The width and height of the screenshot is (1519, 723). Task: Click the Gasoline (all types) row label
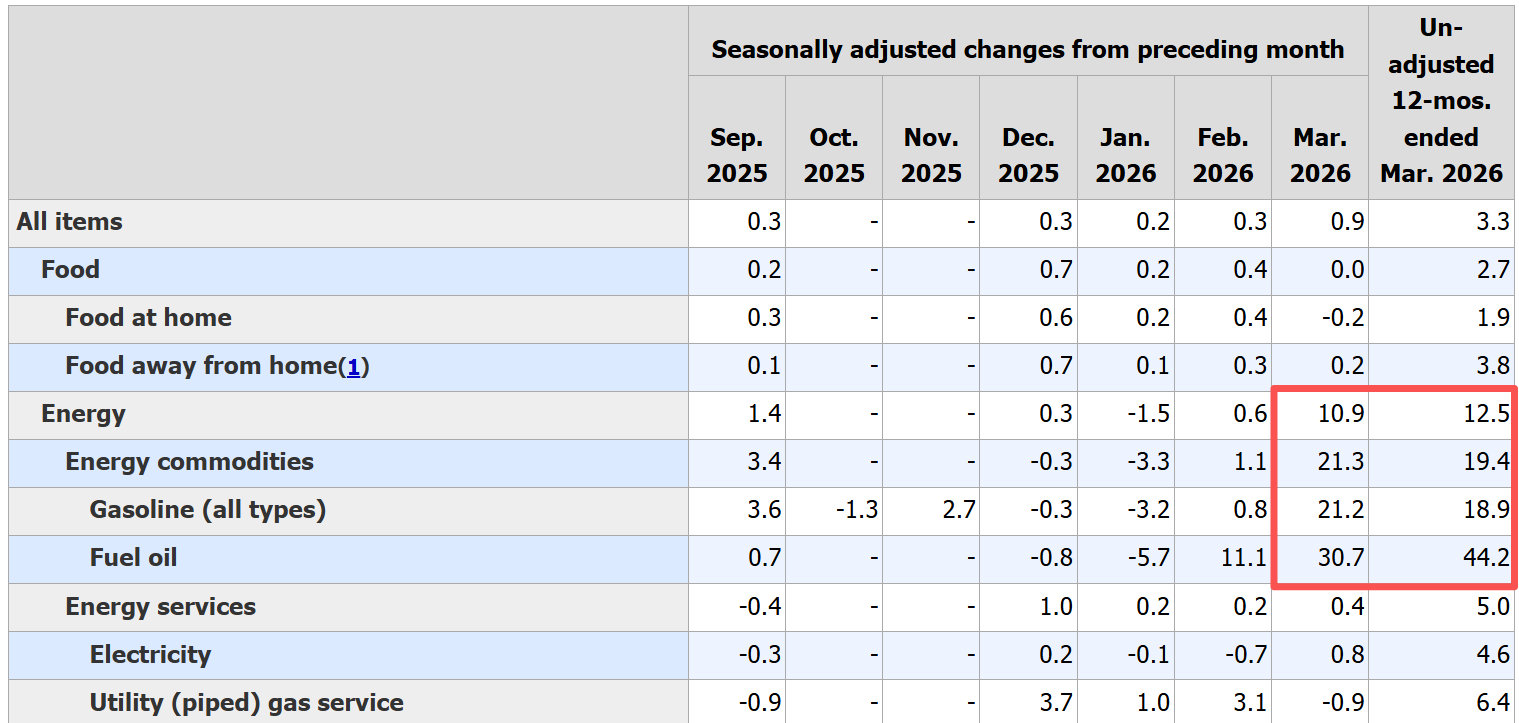click(x=208, y=510)
